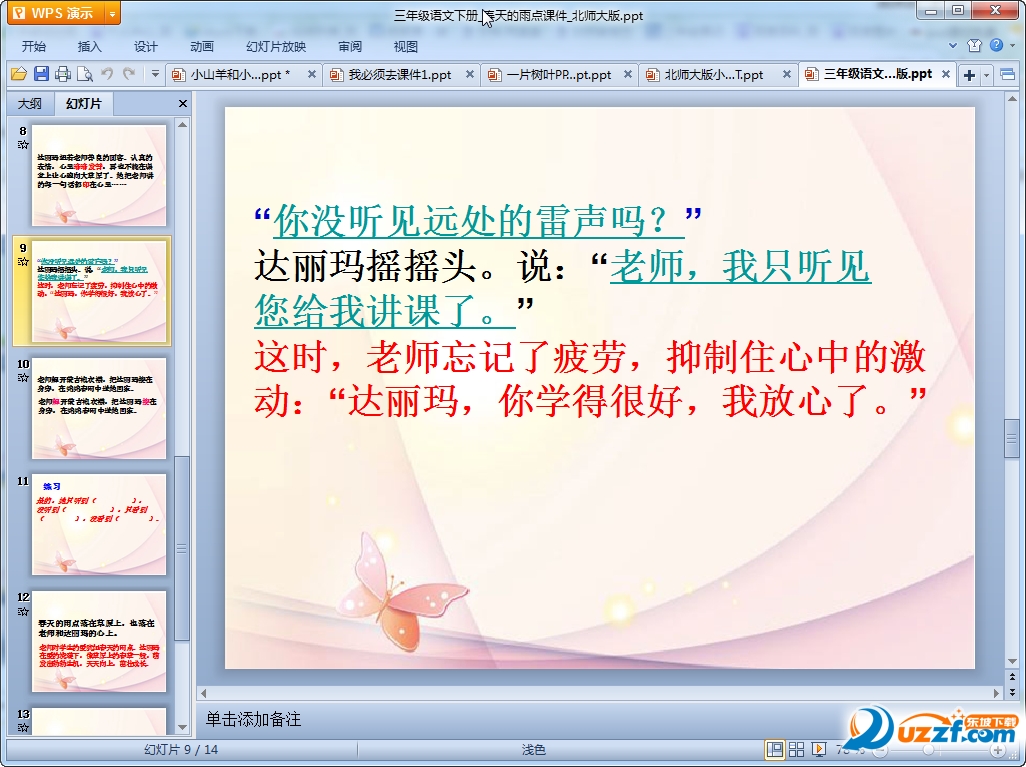Click the slide editor vertical scroll up arrow
This screenshot has height=767, width=1026.
tap(1012, 99)
